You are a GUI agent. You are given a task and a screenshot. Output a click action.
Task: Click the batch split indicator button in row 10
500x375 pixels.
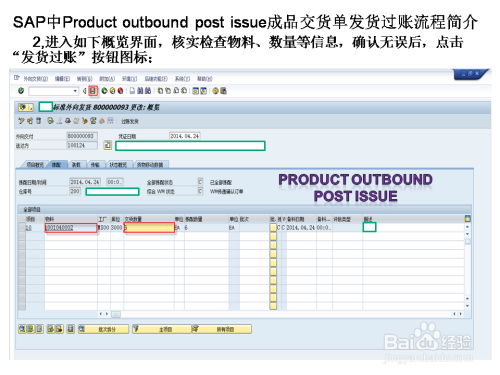273,228
